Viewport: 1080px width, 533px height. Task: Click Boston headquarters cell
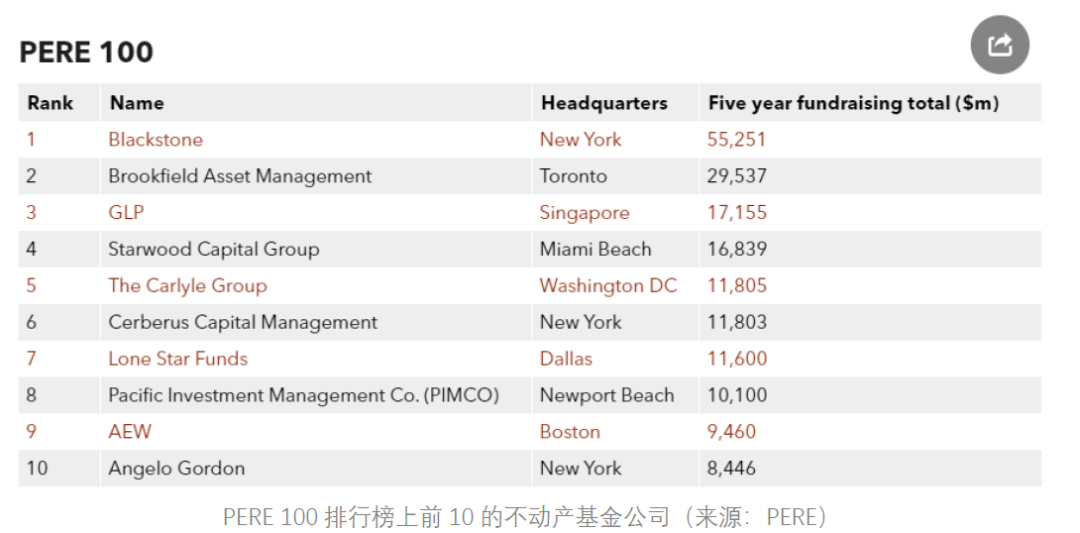point(570,431)
